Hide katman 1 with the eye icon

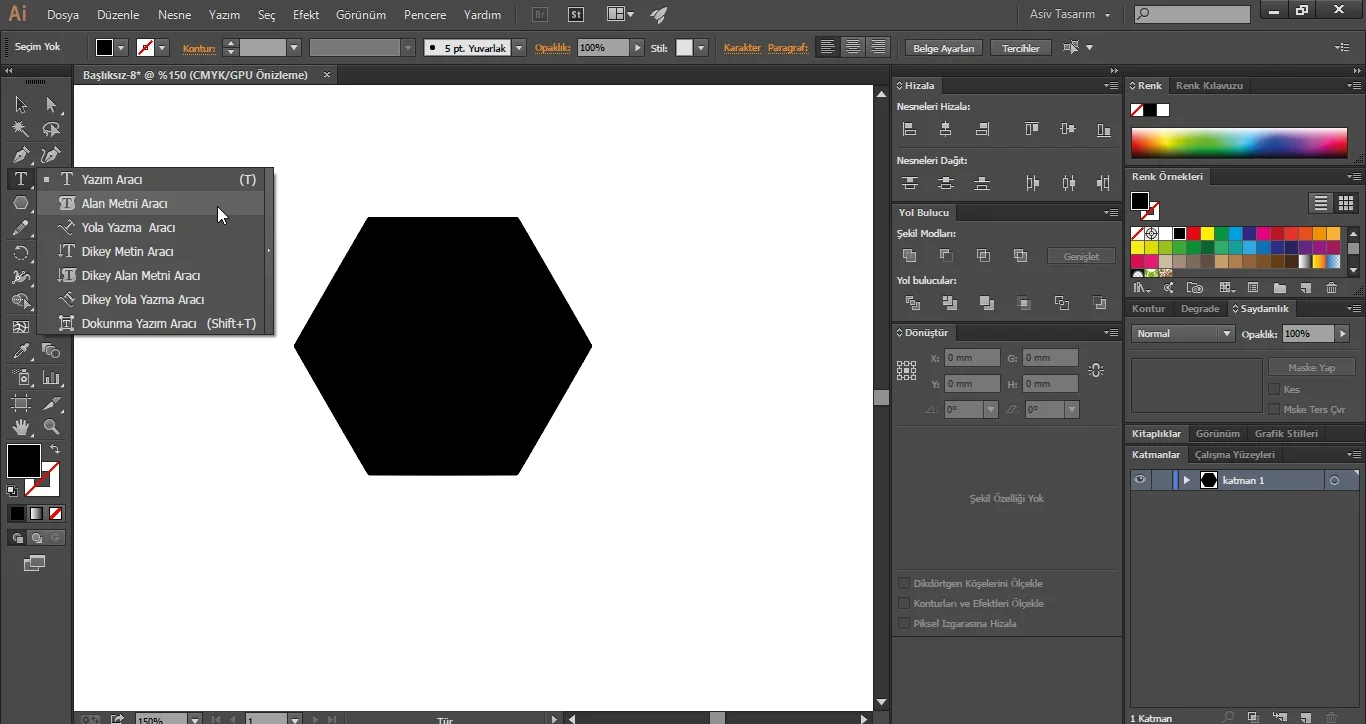[x=1139, y=480]
